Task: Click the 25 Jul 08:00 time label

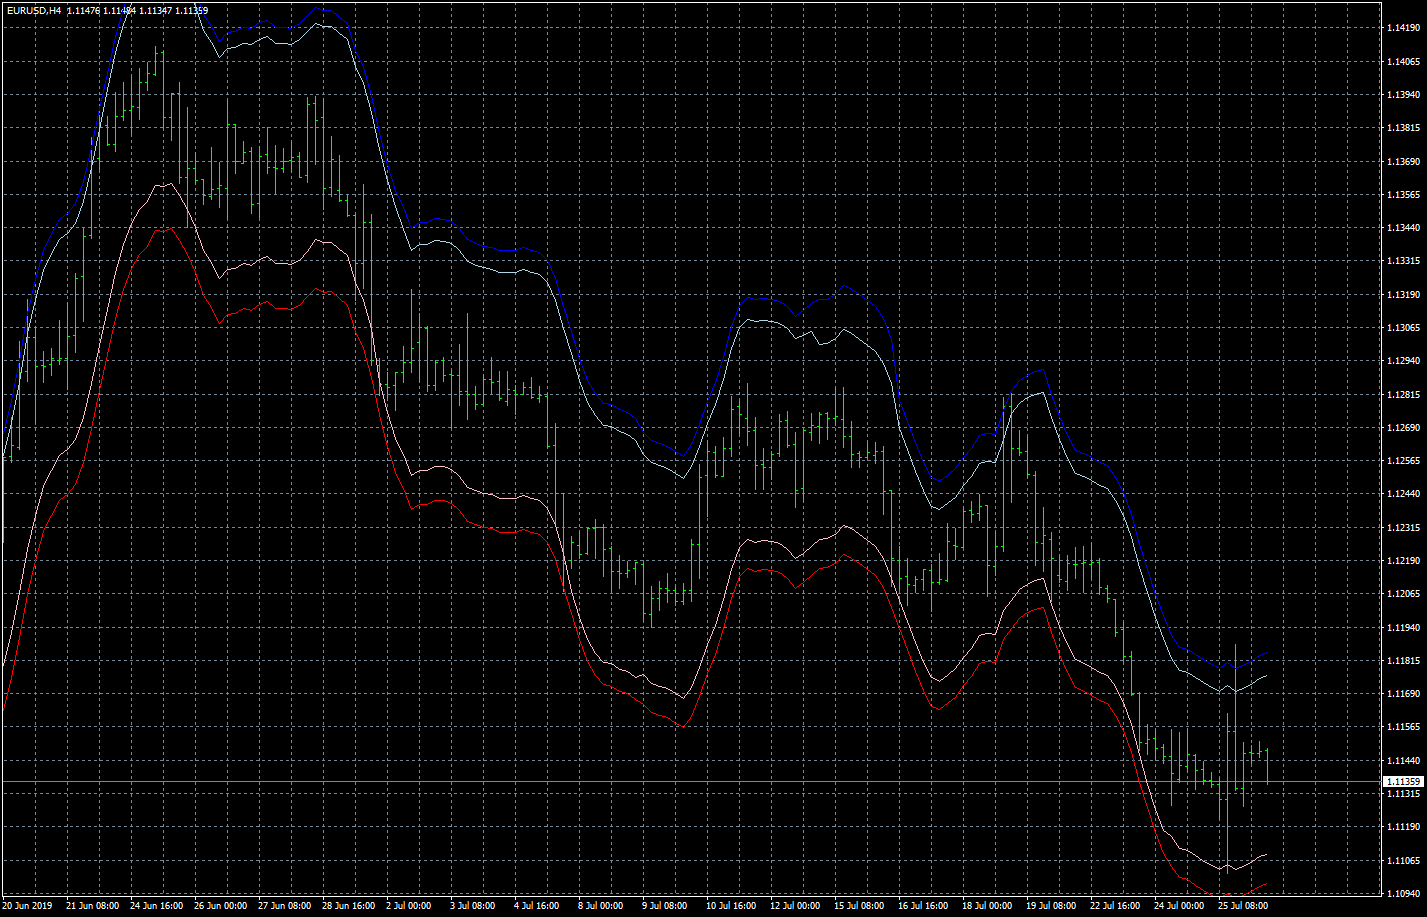Action: click(1244, 906)
